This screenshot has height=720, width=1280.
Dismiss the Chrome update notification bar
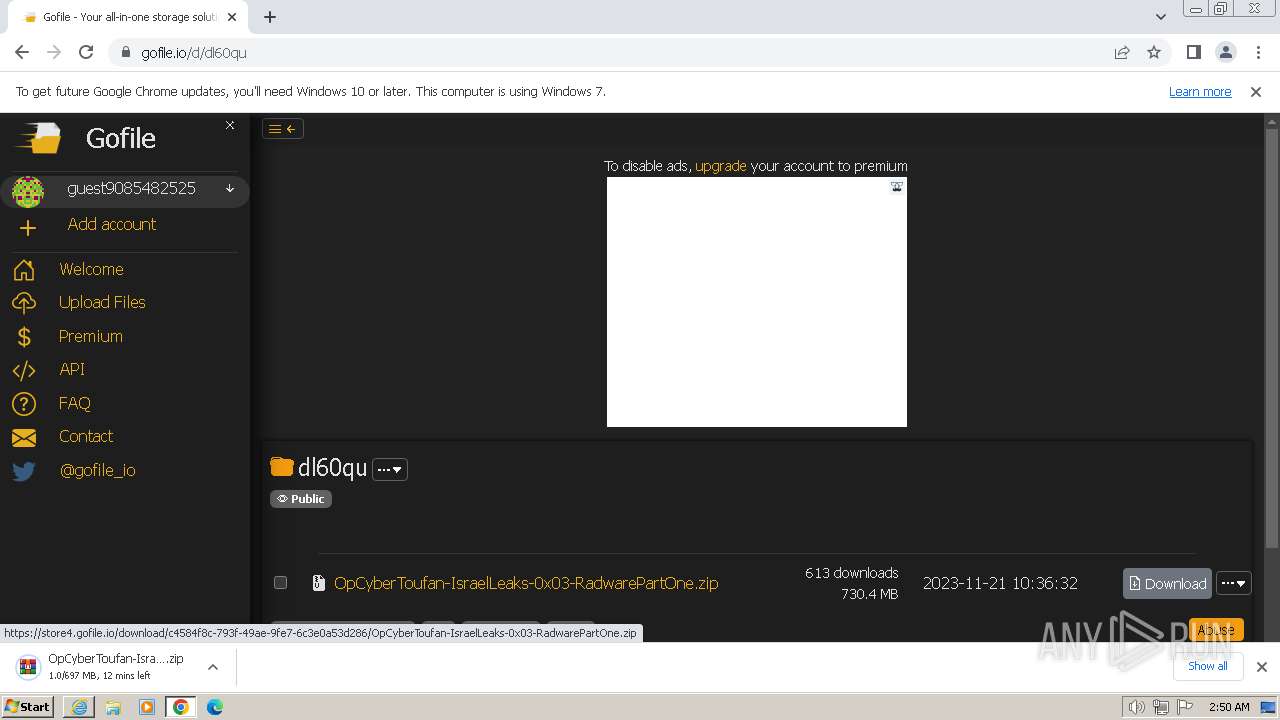coord(1256,92)
